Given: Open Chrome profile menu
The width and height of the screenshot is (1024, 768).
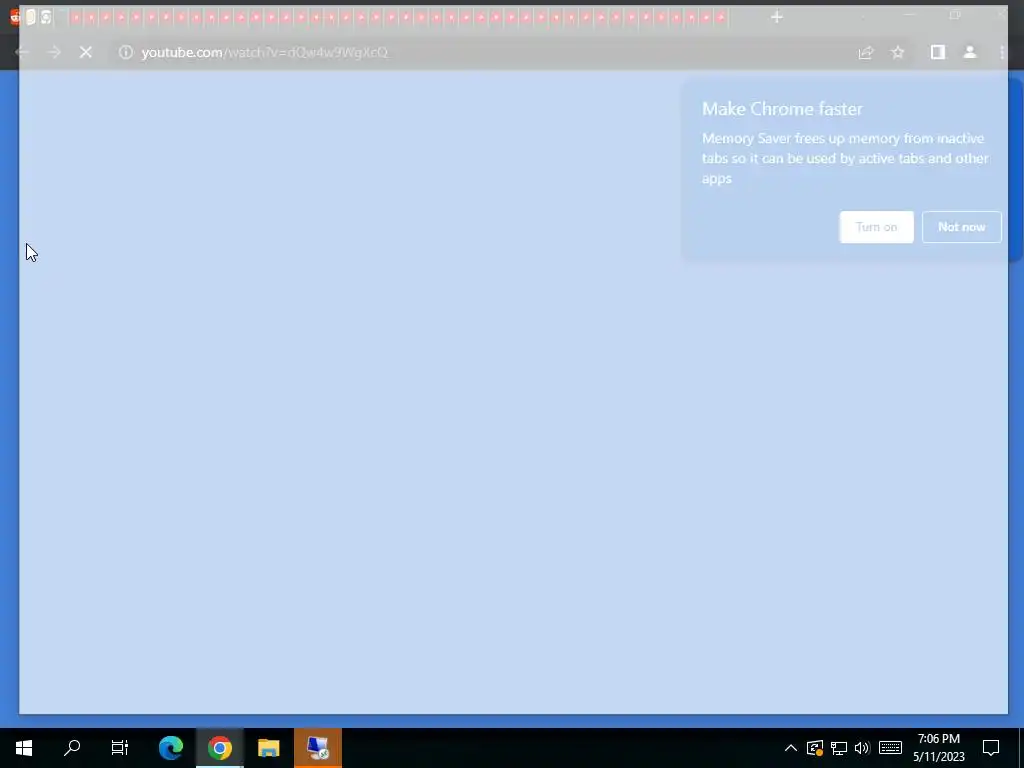Looking at the screenshot, I should pos(970,52).
